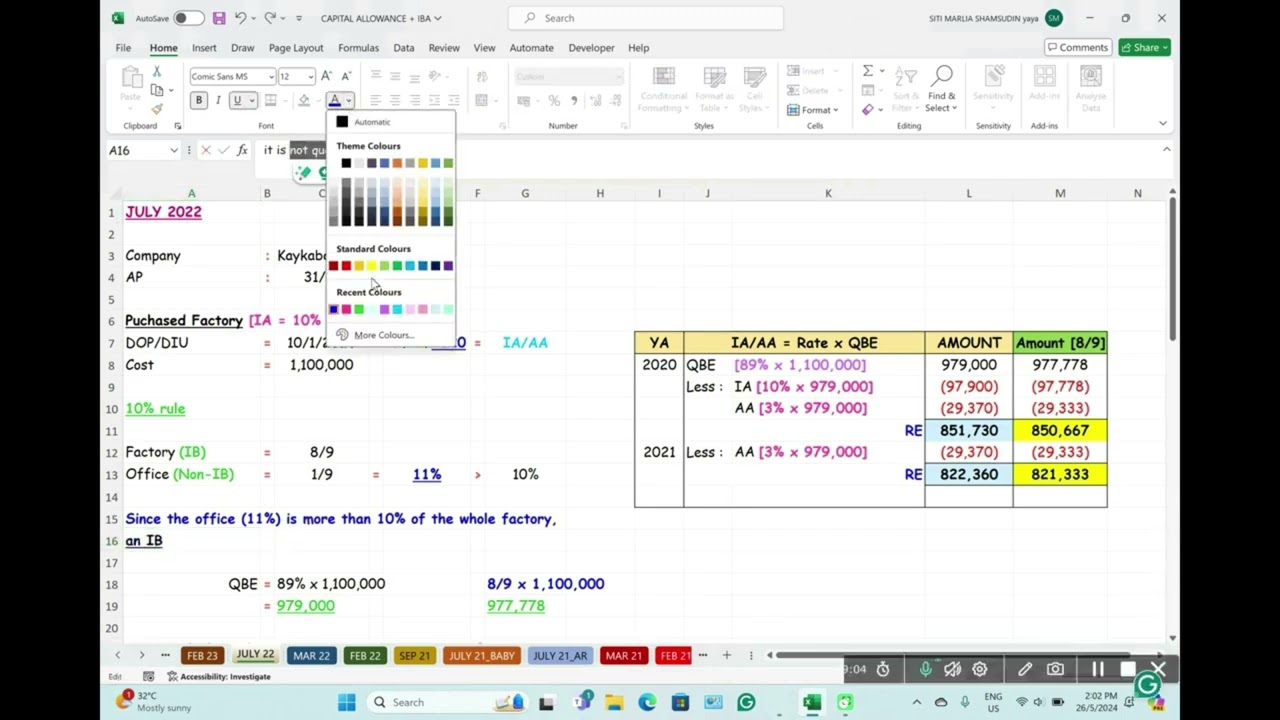Choose More Colours option

coord(383,335)
